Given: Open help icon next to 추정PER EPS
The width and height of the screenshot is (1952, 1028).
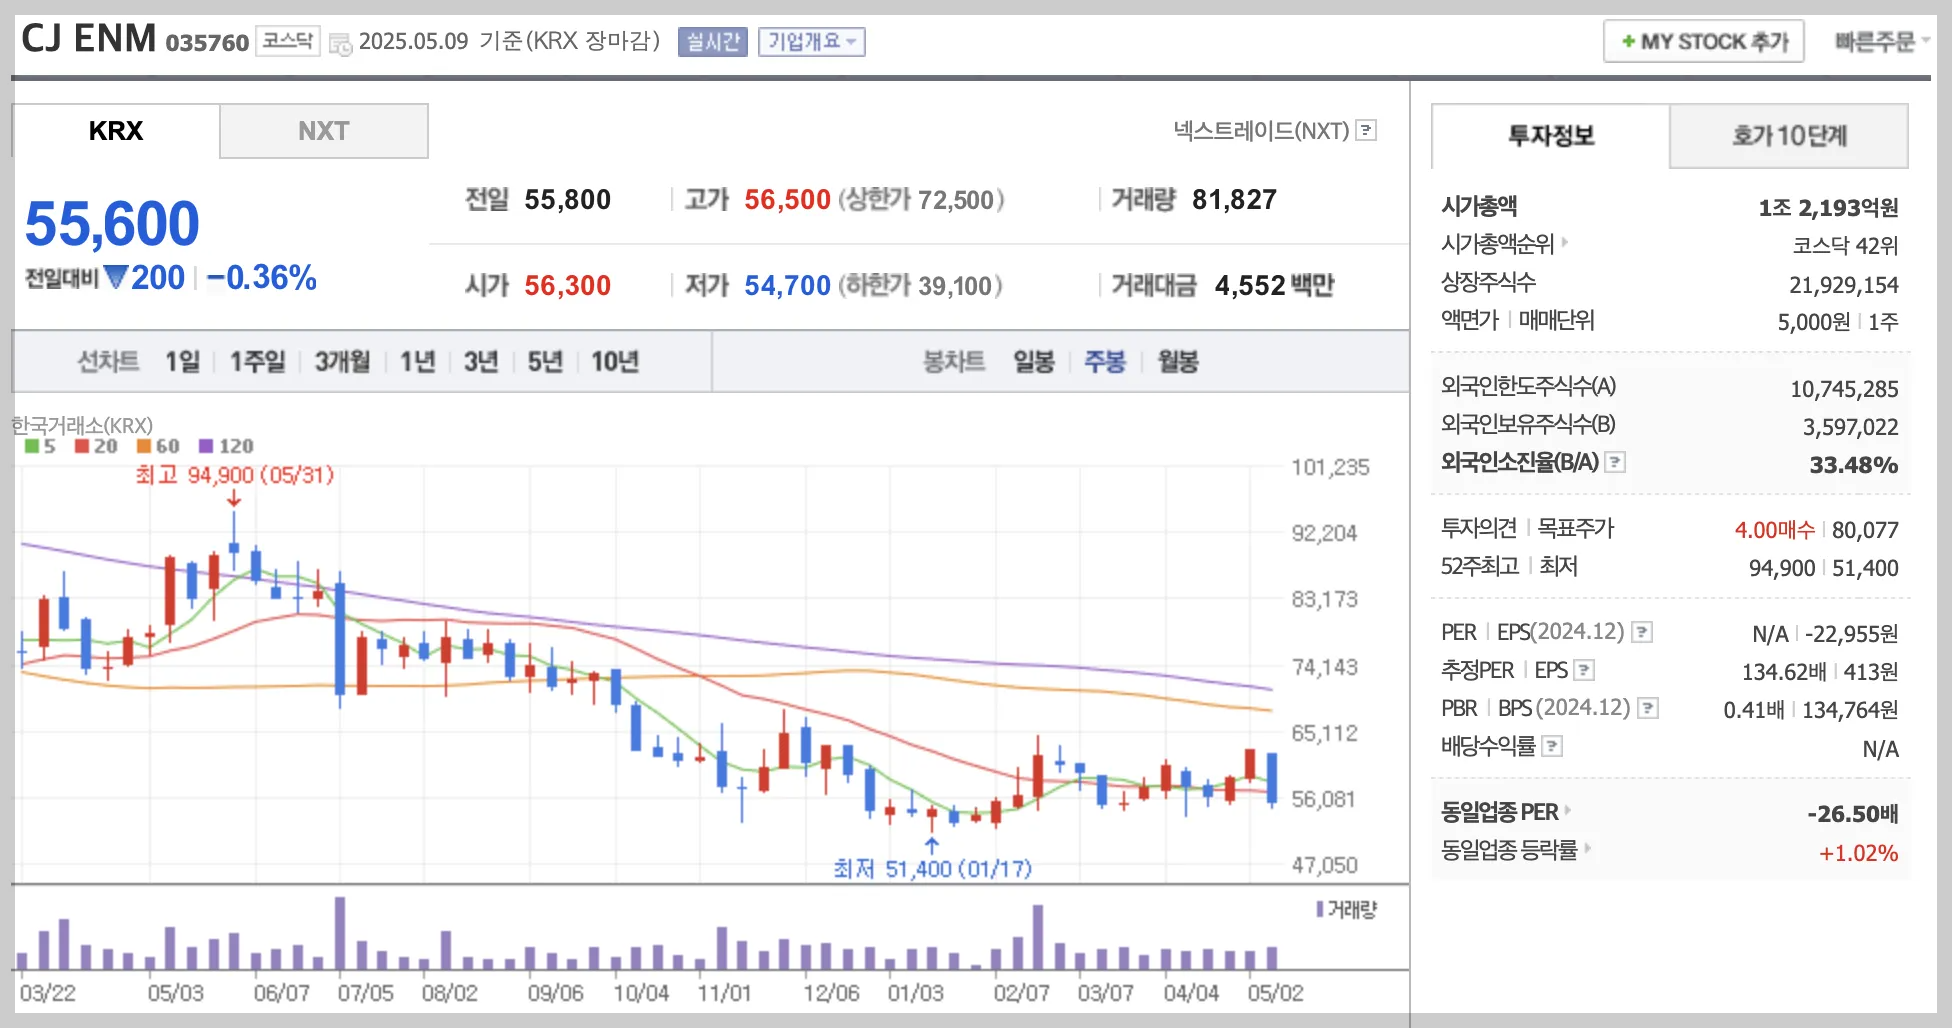Looking at the screenshot, I should (x=1584, y=670).
